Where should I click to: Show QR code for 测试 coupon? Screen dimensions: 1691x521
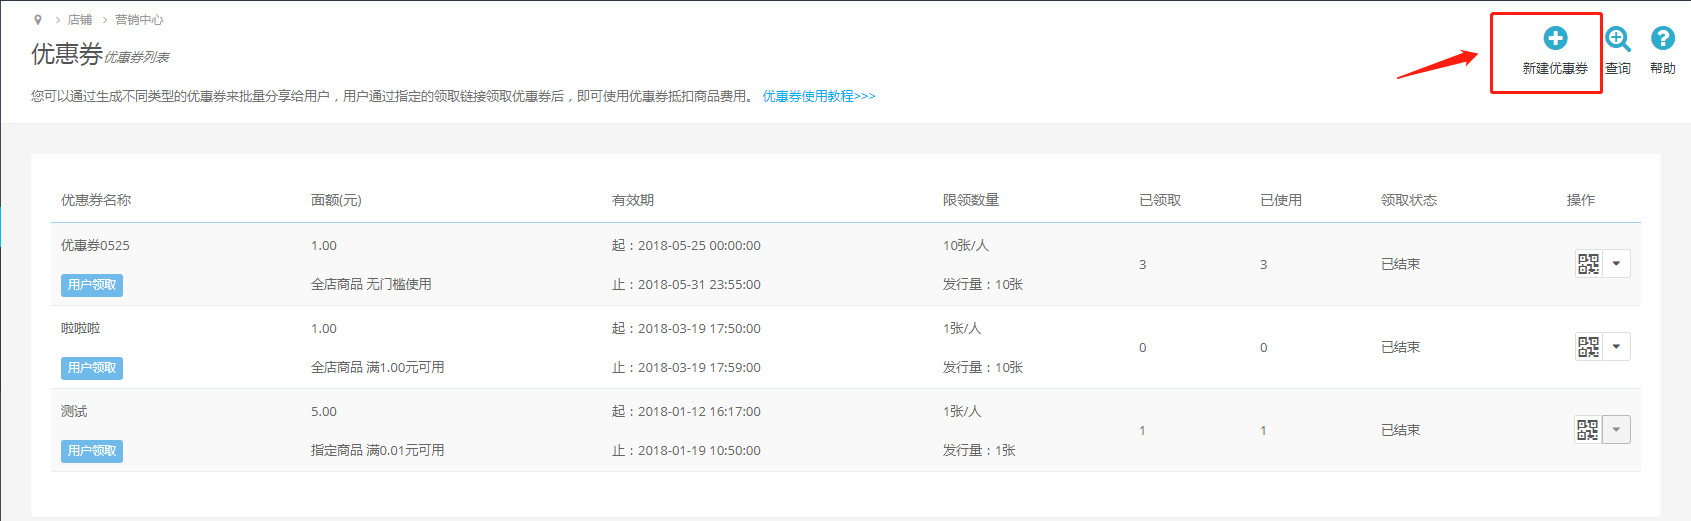pos(1588,430)
